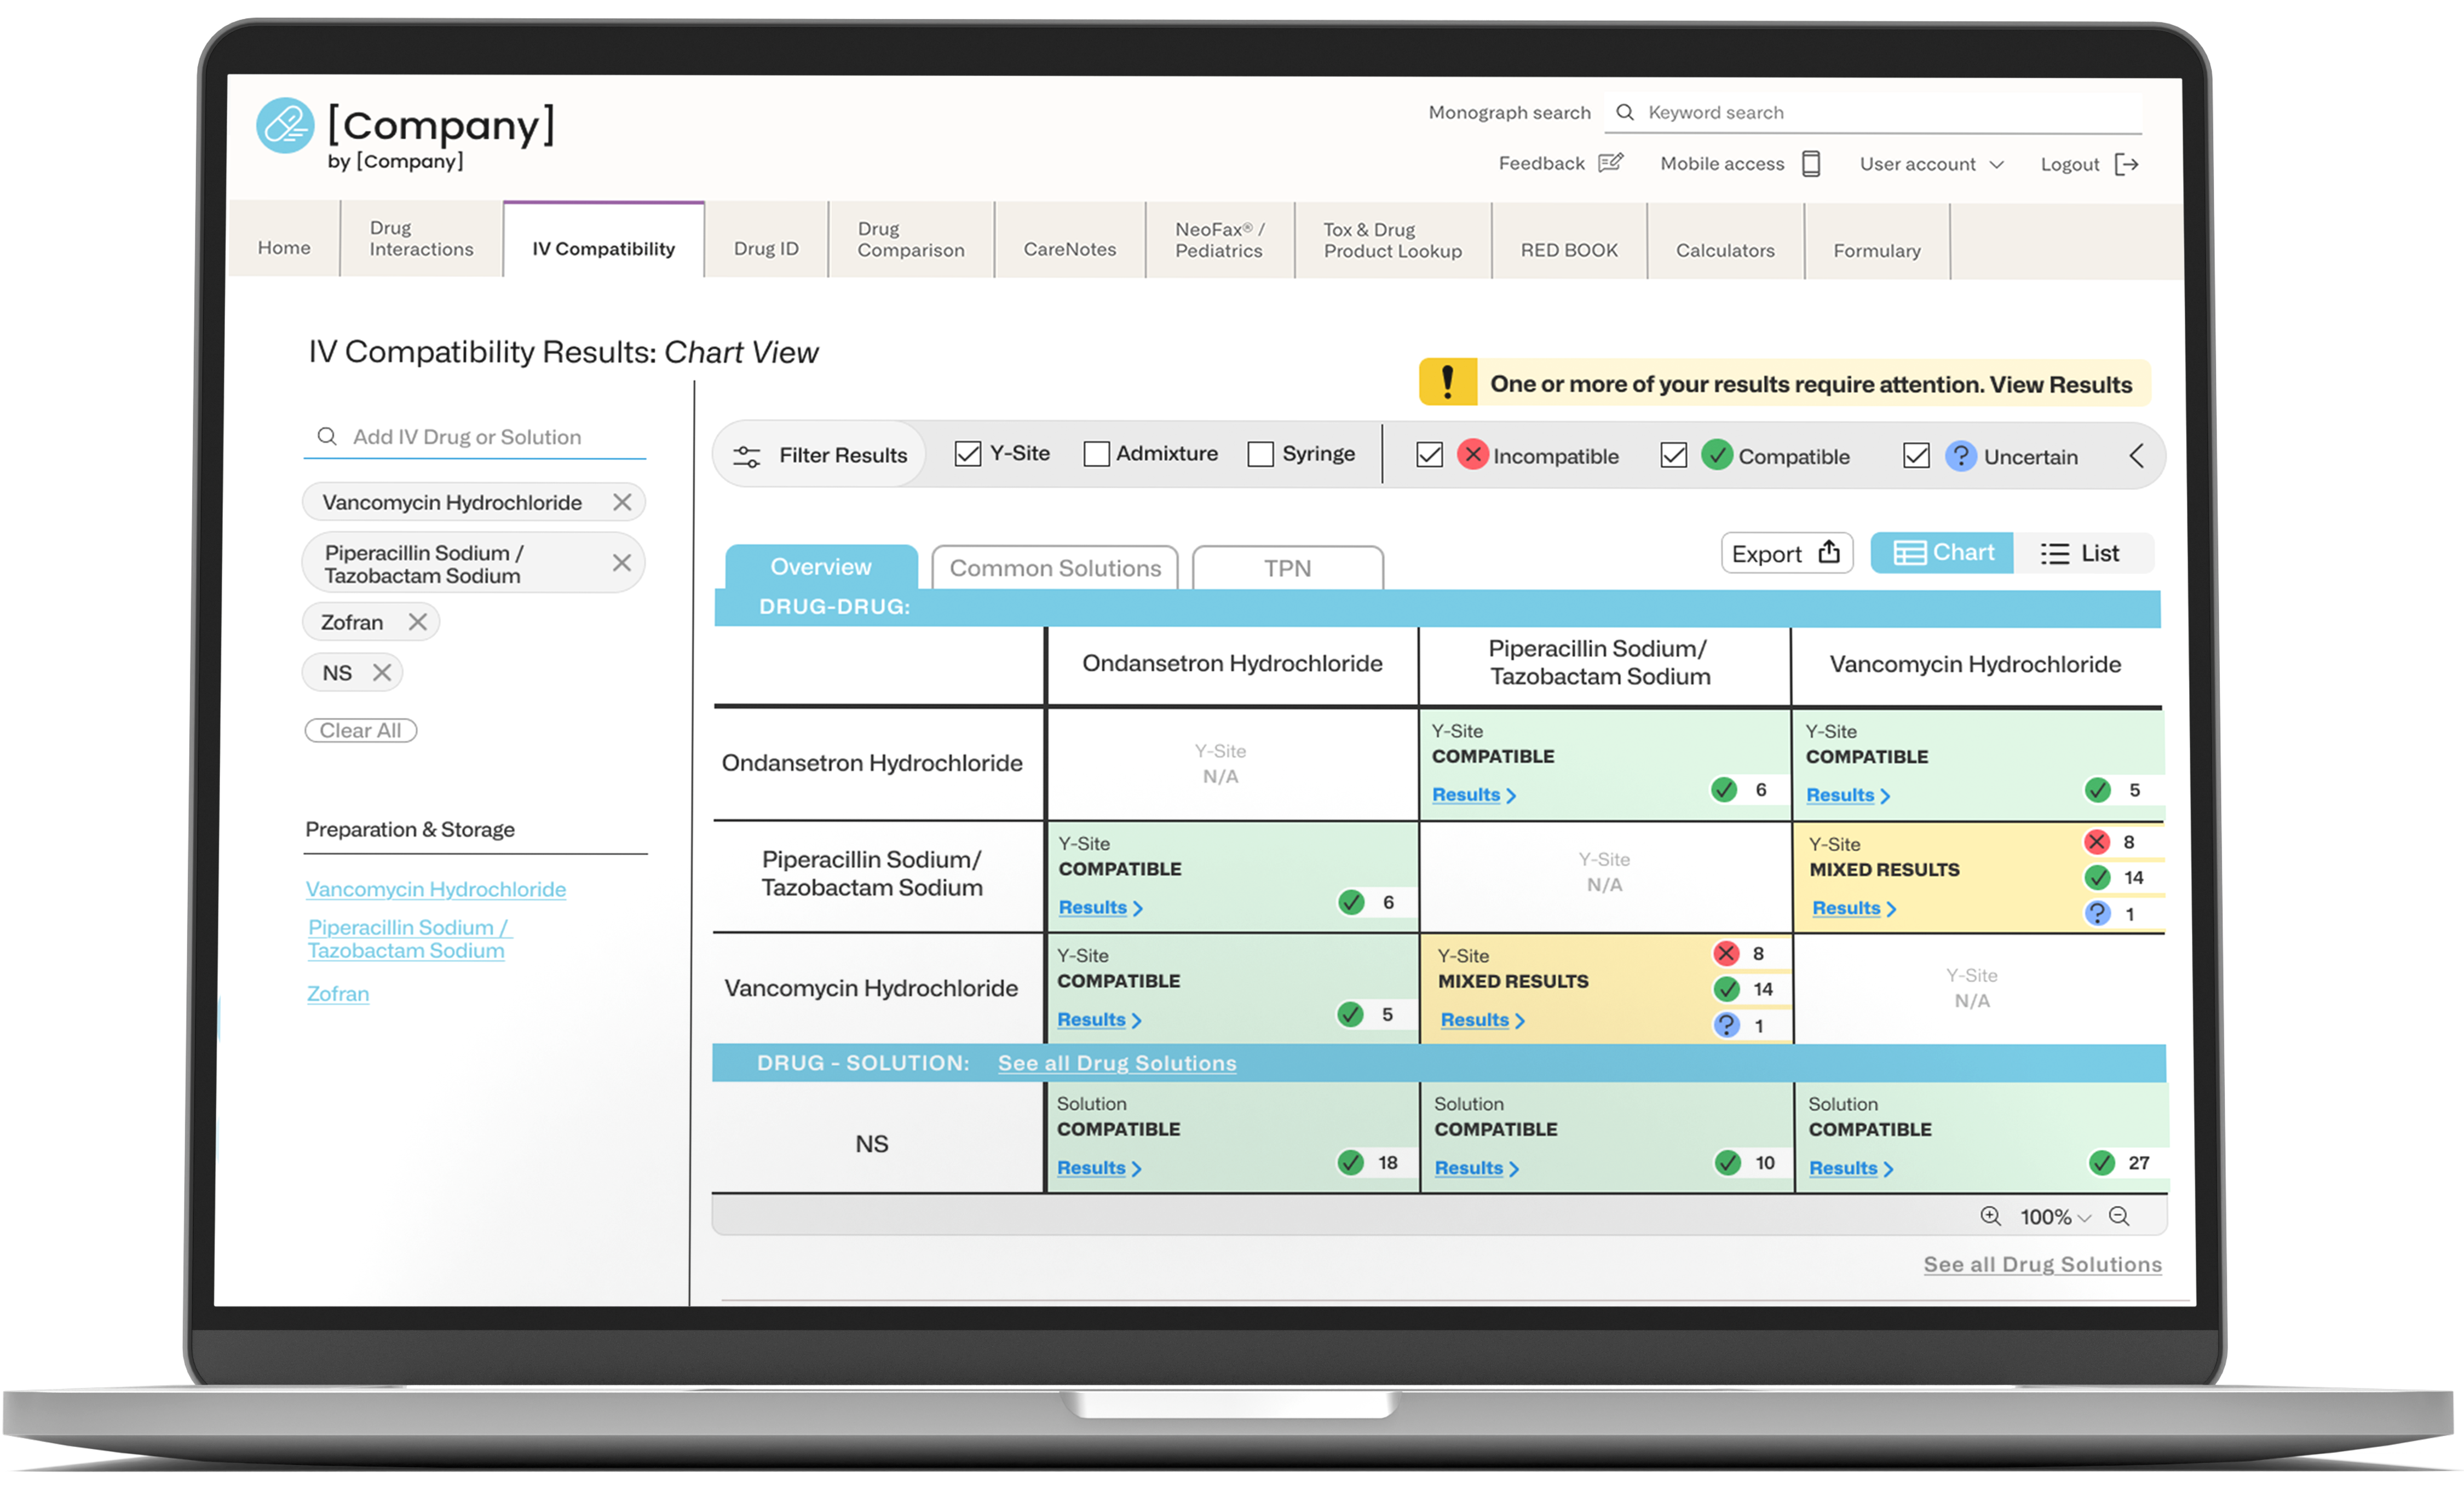Click the zoom in magnifier icon

1990,1216
